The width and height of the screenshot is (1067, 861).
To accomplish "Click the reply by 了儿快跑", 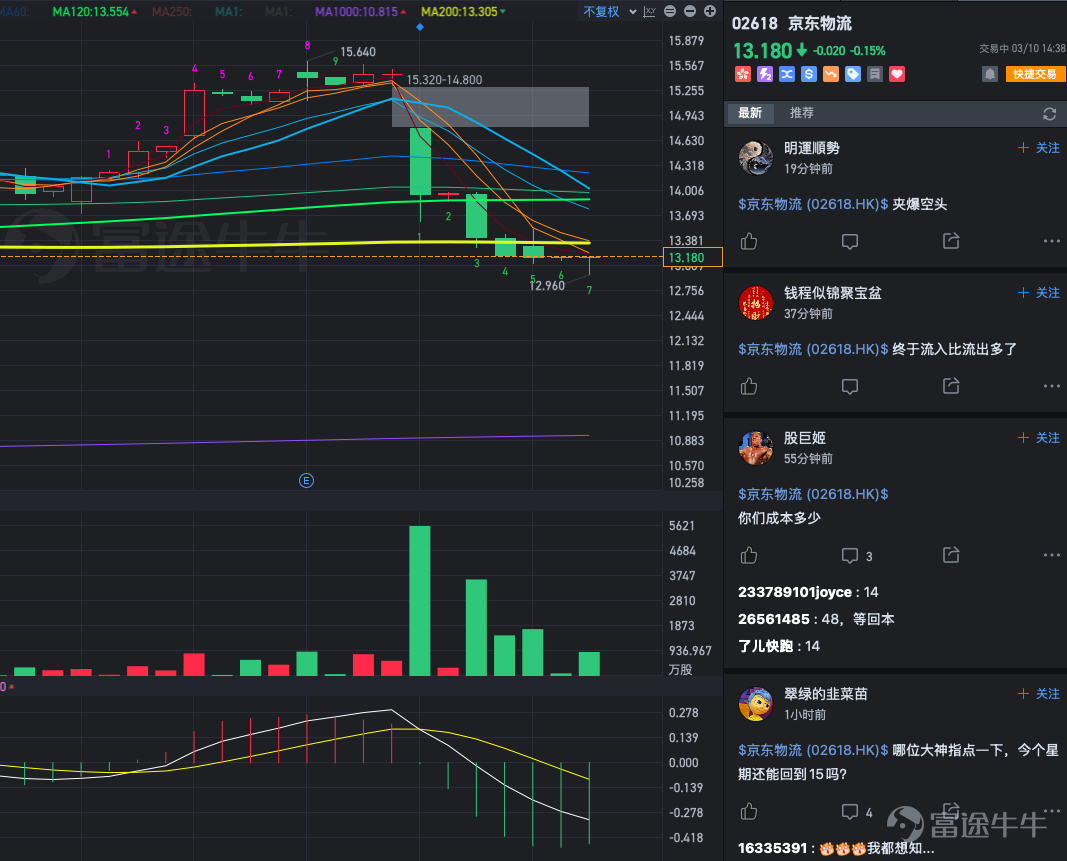I will [x=778, y=646].
